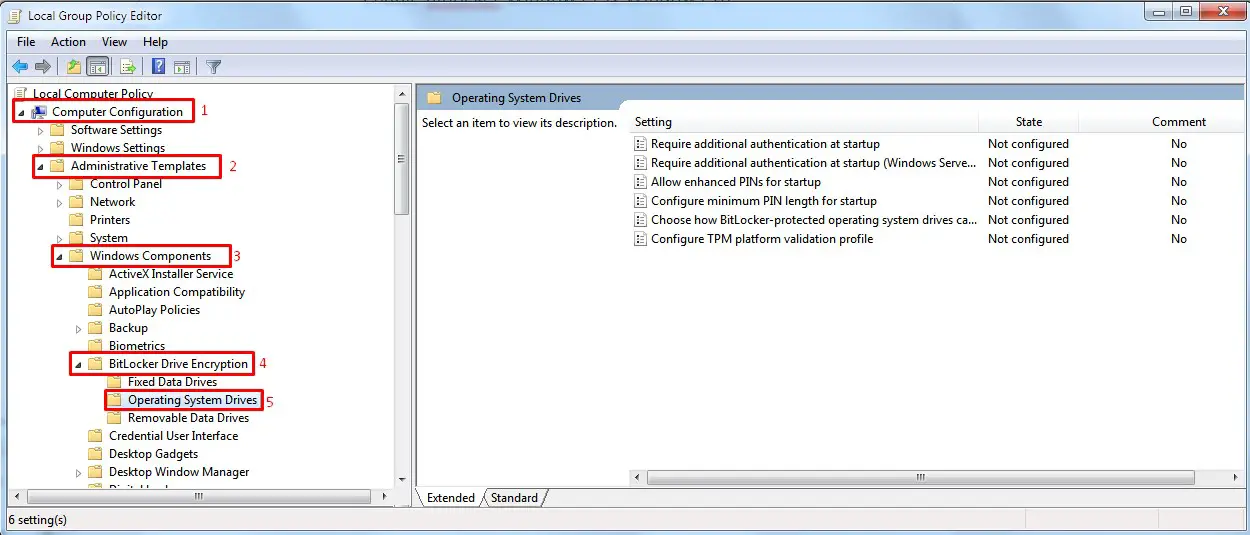
Task: Open Help via the blue question mark icon
Action: click(158, 67)
